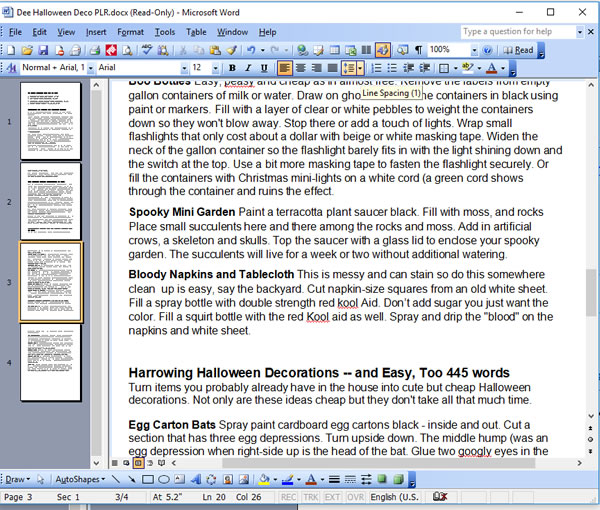Open the Table menu
This screenshot has height=510, width=600.
[196, 32]
